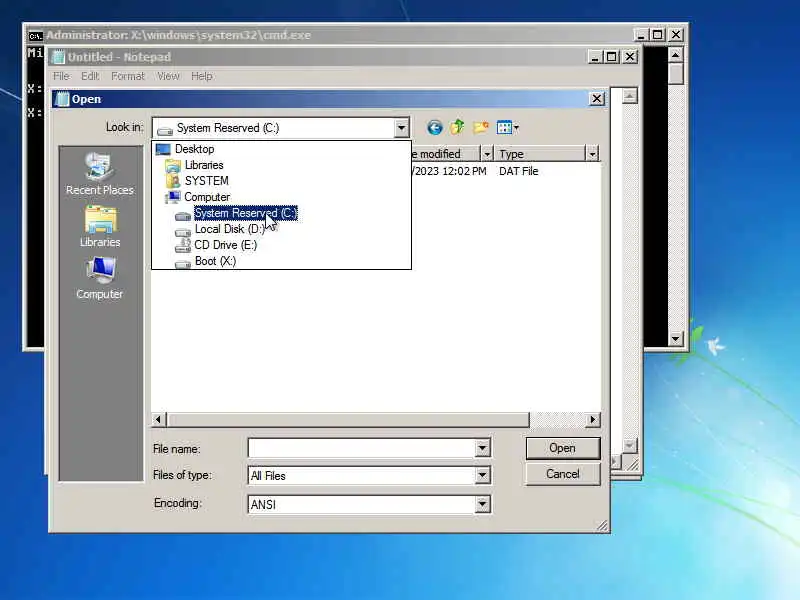This screenshot has height=600, width=800.
Task: Maximize the Notepad window
Action: (612, 57)
